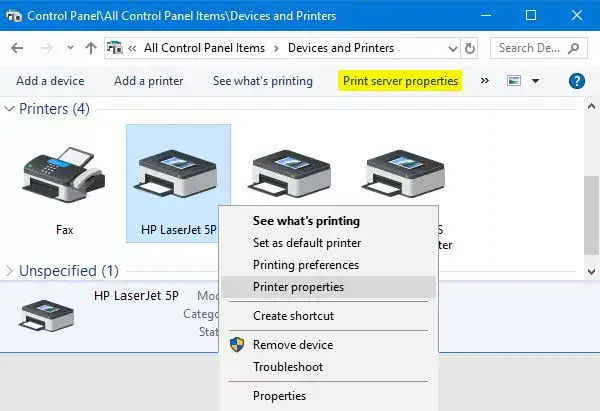This screenshot has width=600, height=411.
Task: Click Add a printer
Action: point(148,81)
